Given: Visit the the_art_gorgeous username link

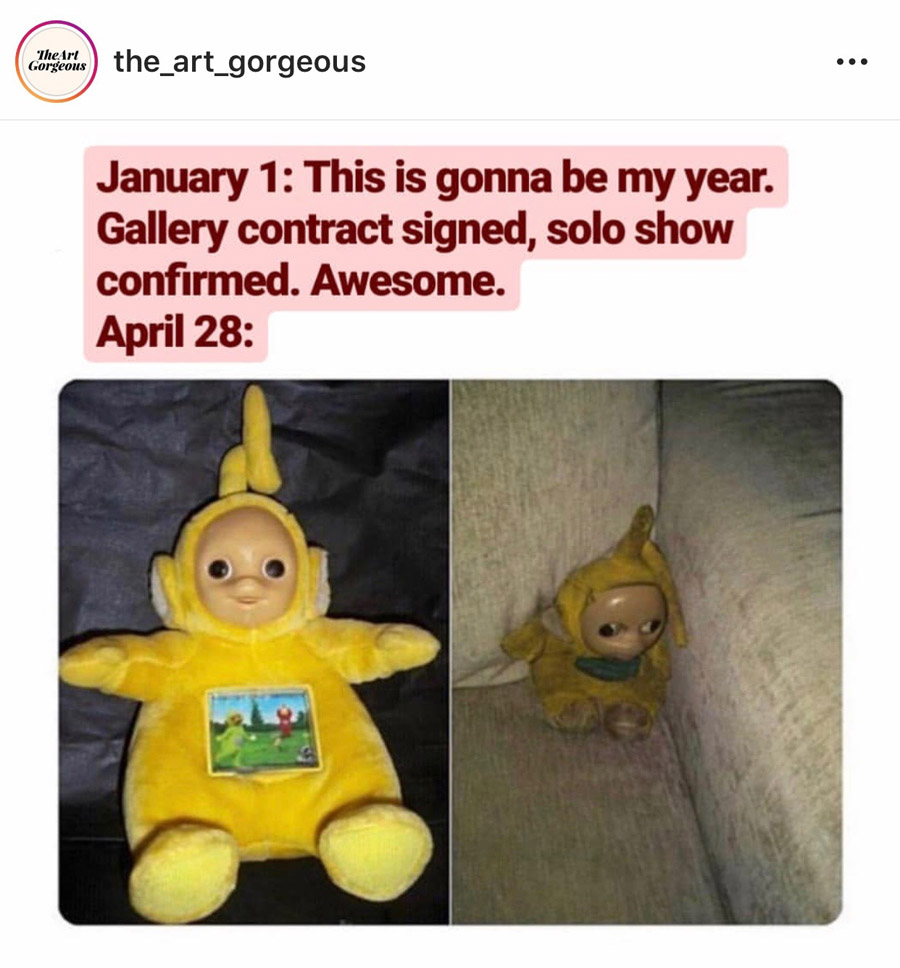Looking at the screenshot, I should point(240,62).
